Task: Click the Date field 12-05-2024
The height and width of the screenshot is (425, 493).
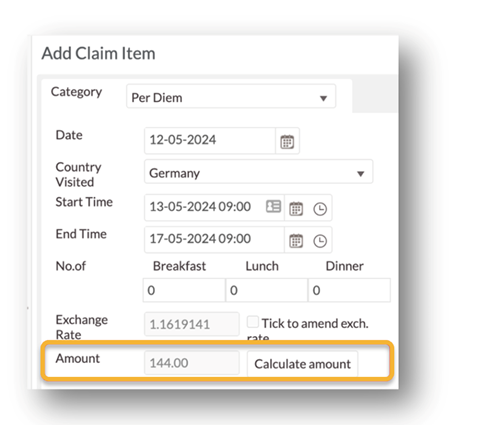Action: click(x=210, y=140)
